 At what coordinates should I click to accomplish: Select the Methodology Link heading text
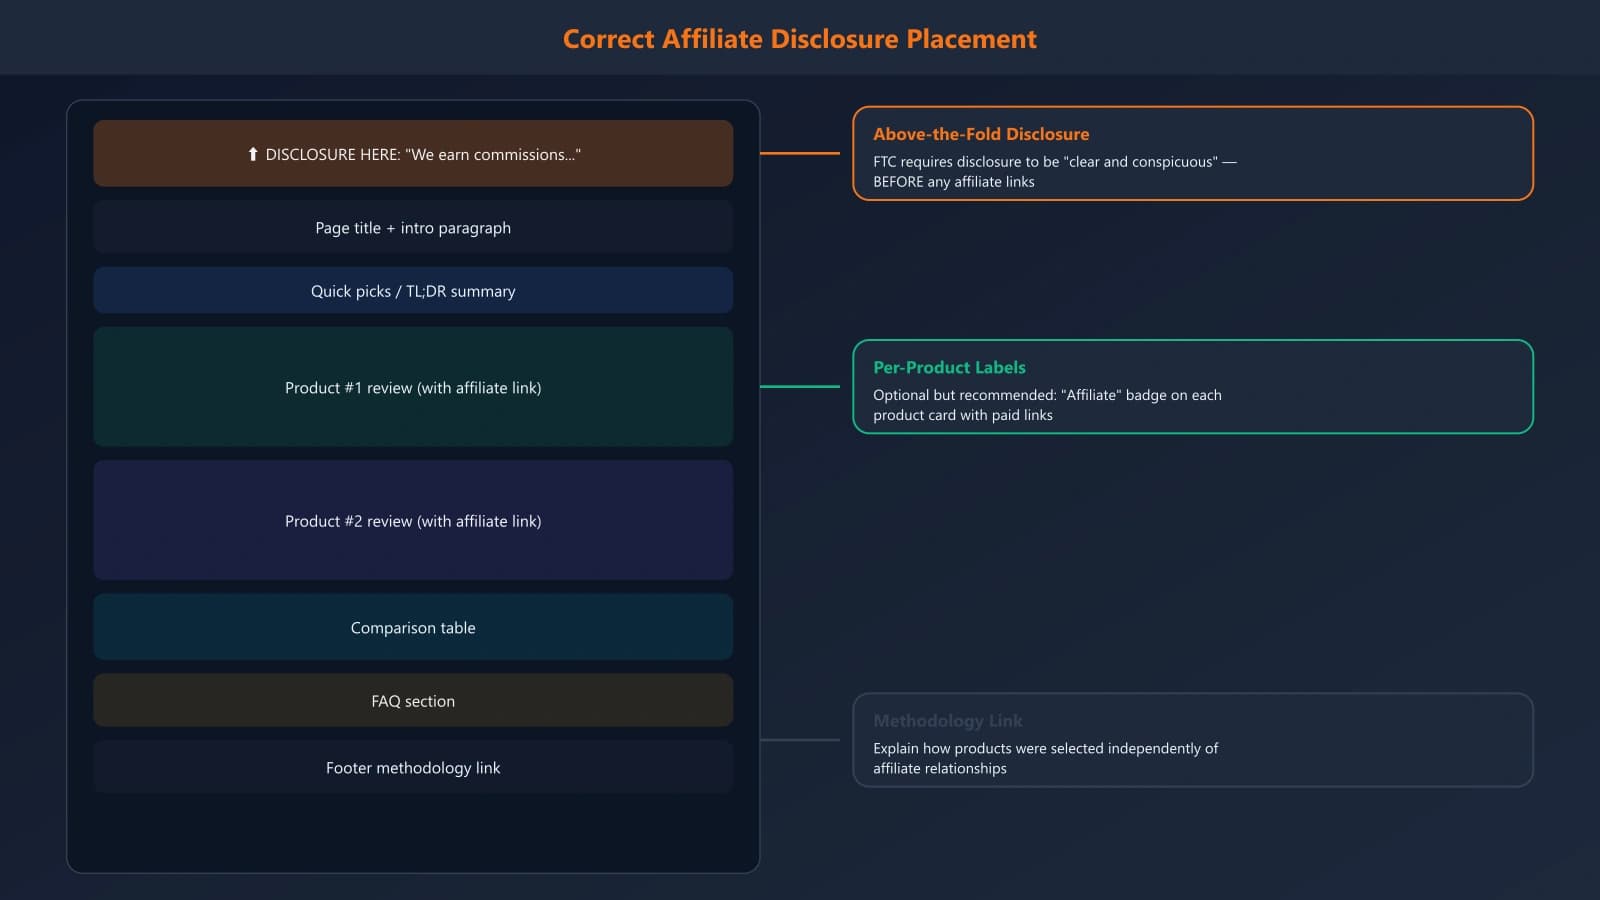947,721
